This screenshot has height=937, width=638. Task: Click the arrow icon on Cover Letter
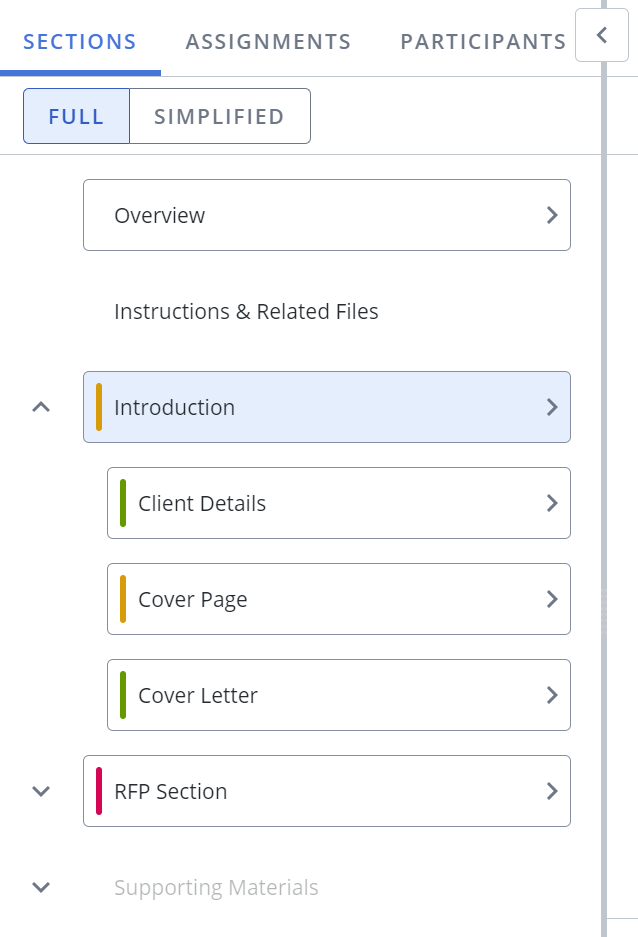552,695
